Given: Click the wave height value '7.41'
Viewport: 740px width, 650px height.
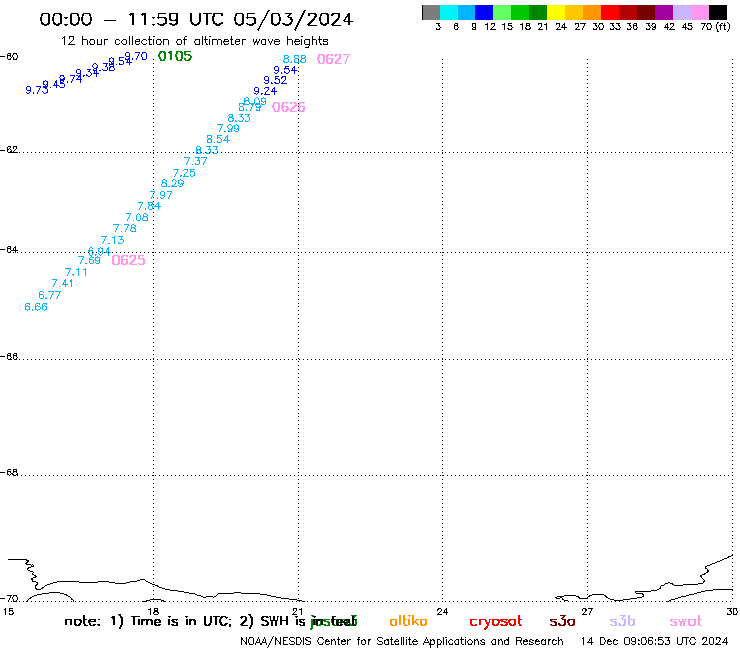Looking at the screenshot, I should coord(62,283).
